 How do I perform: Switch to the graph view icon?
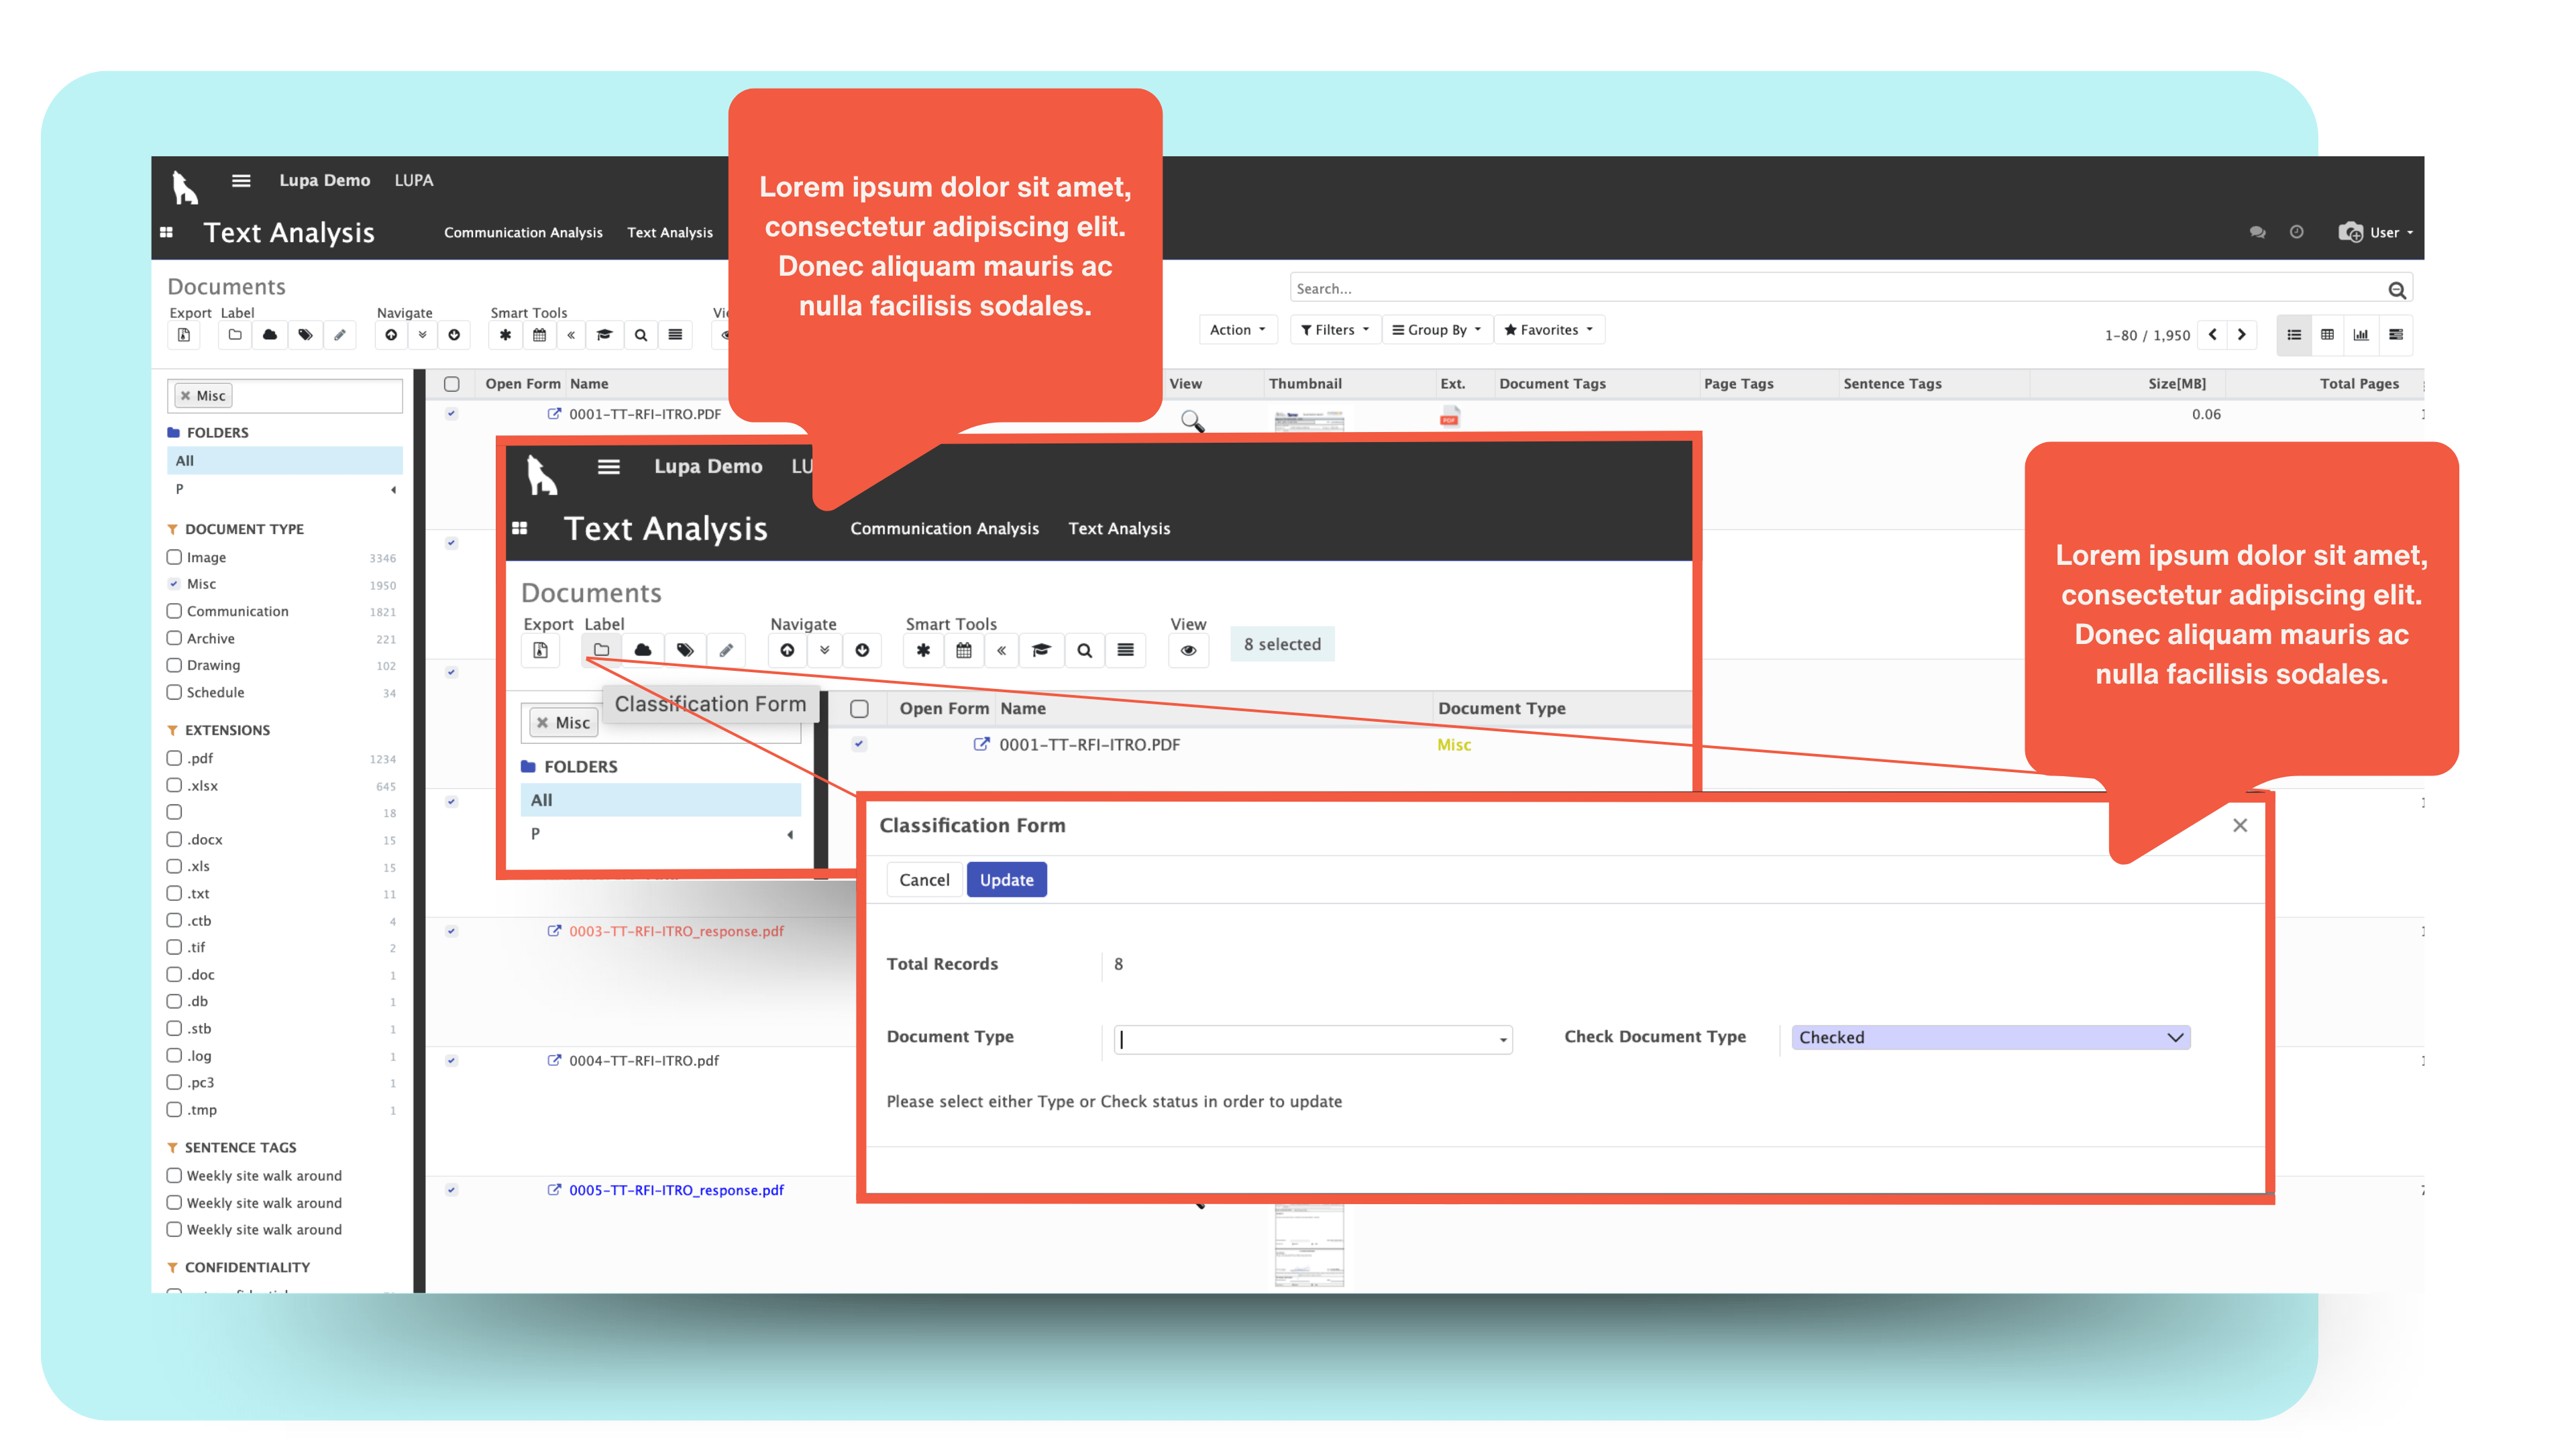coord(2361,335)
